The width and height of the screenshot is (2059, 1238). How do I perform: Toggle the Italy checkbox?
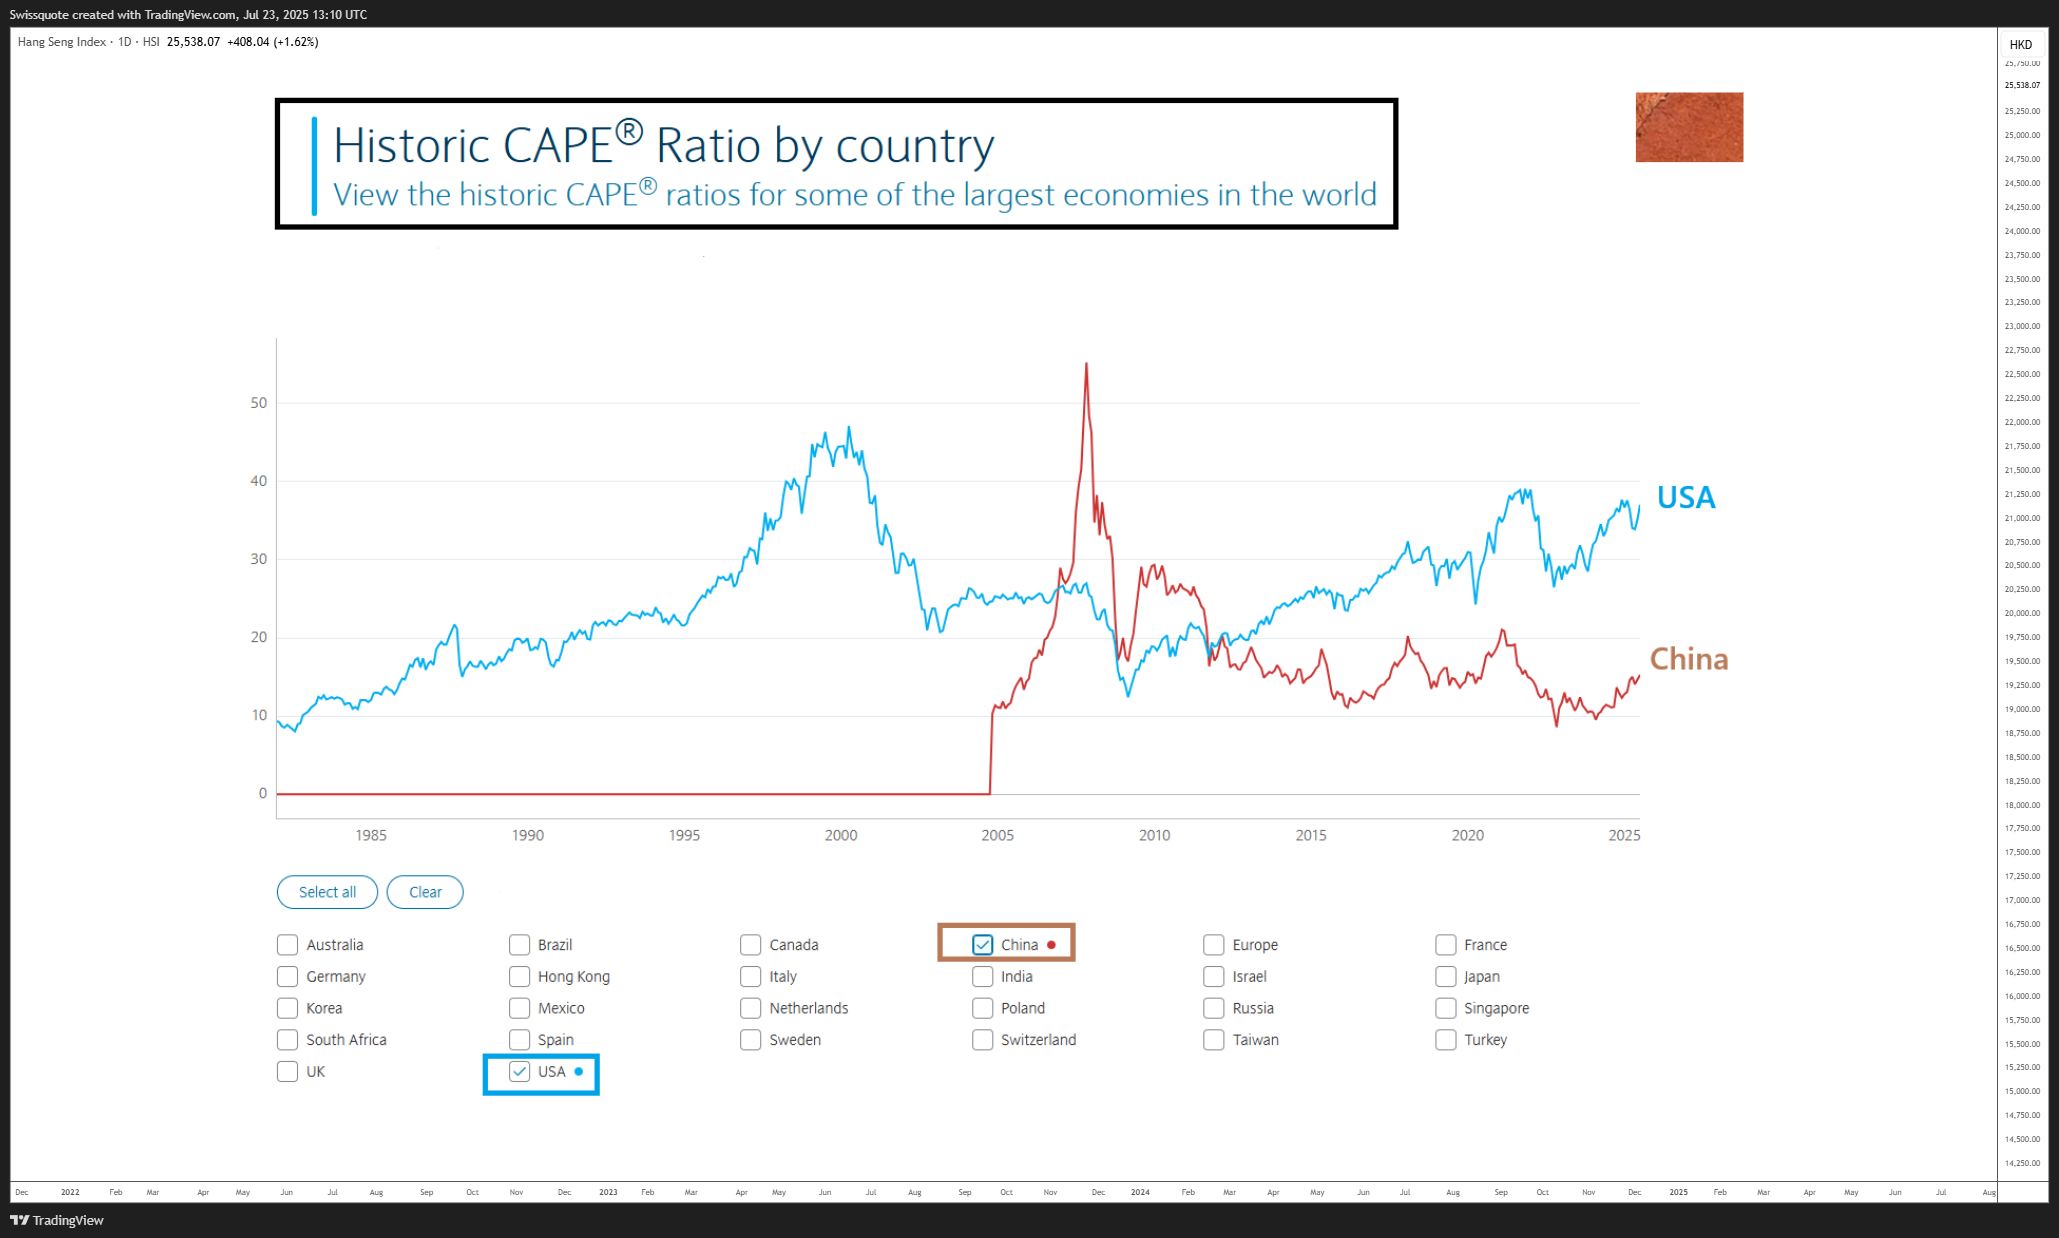750,976
